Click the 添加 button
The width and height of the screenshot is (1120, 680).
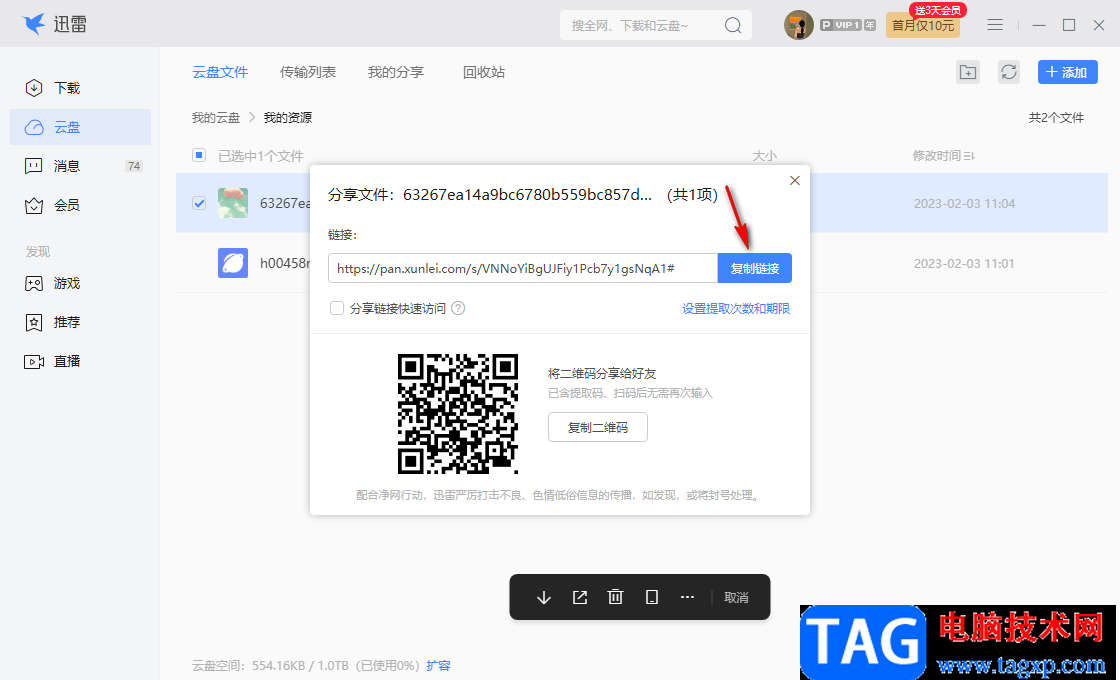pos(1067,72)
